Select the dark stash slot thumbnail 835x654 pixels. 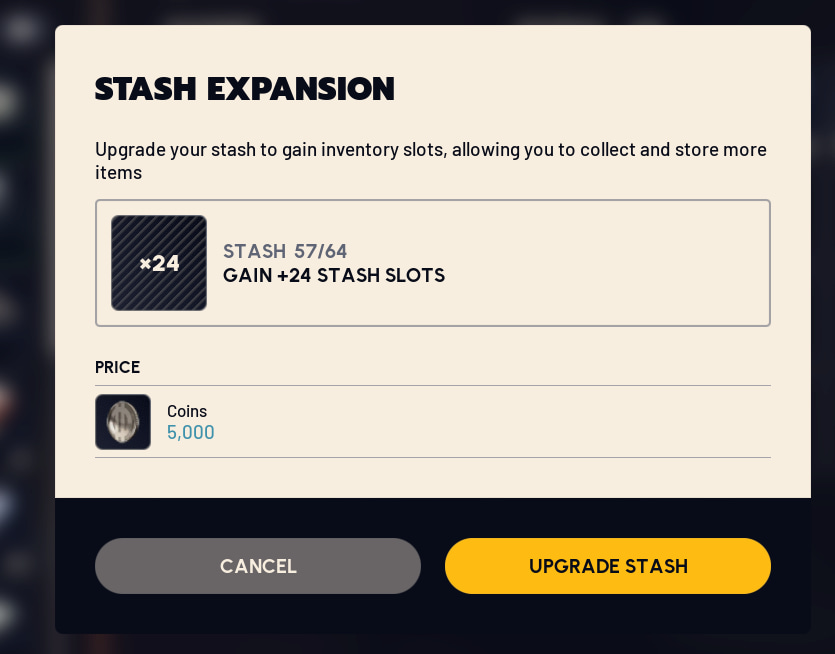click(159, 263)
